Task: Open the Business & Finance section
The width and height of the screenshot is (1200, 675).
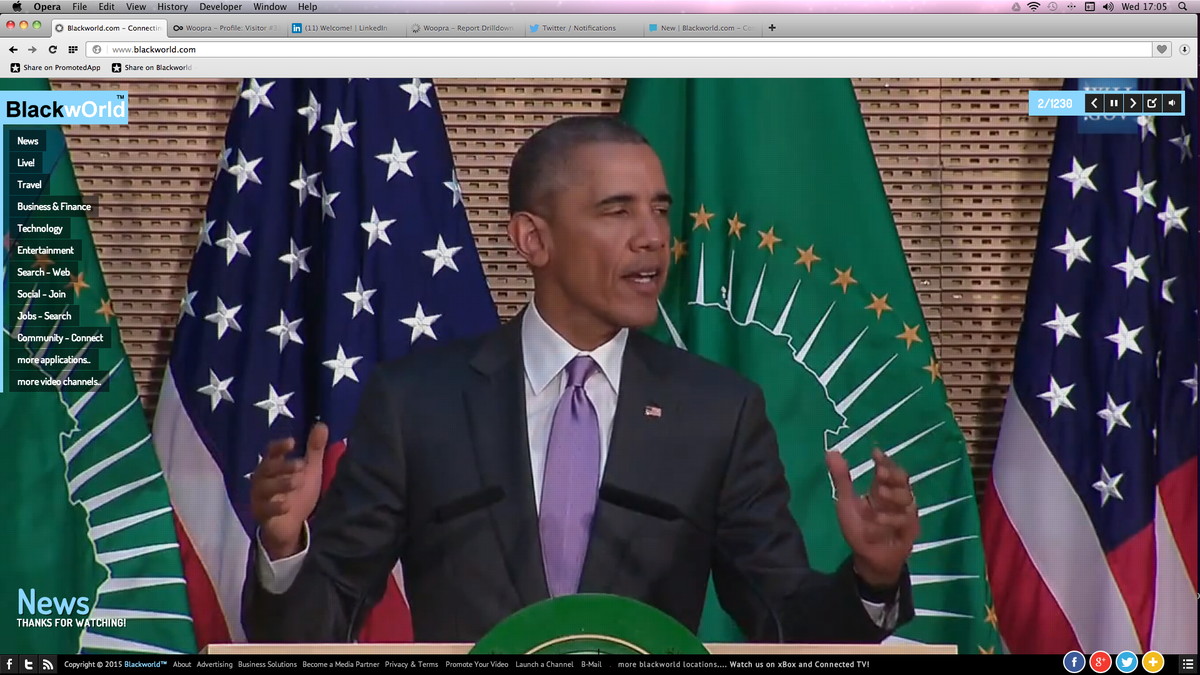Action: pyautogui.click(x=52, y=206)
